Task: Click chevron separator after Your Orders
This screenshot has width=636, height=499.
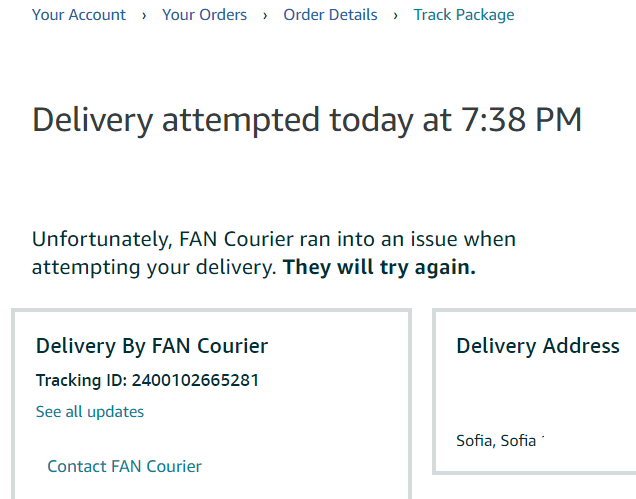Action: tap(266, 15)
